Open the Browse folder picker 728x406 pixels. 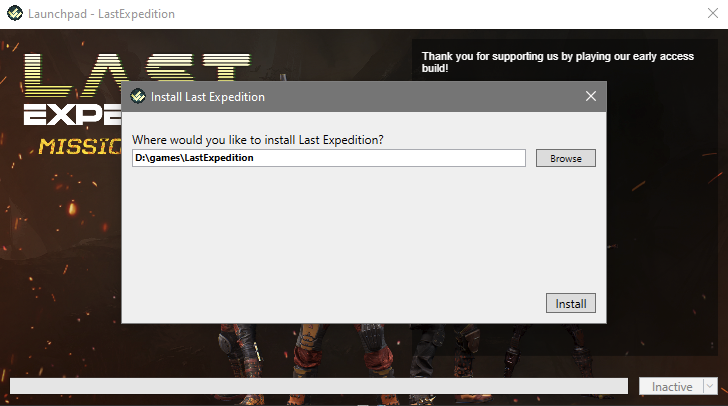point(566,158)
